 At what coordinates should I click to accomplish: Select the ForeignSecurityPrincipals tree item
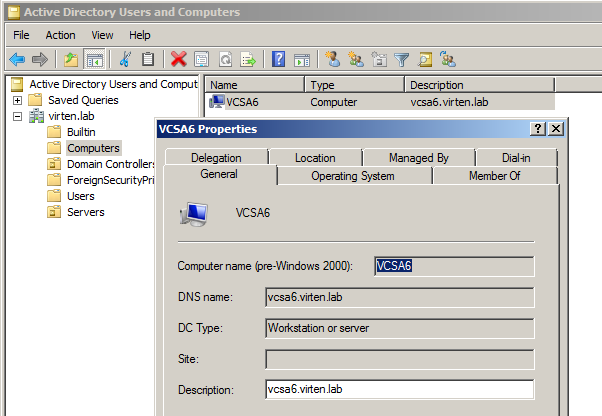(x=110, y=180)
